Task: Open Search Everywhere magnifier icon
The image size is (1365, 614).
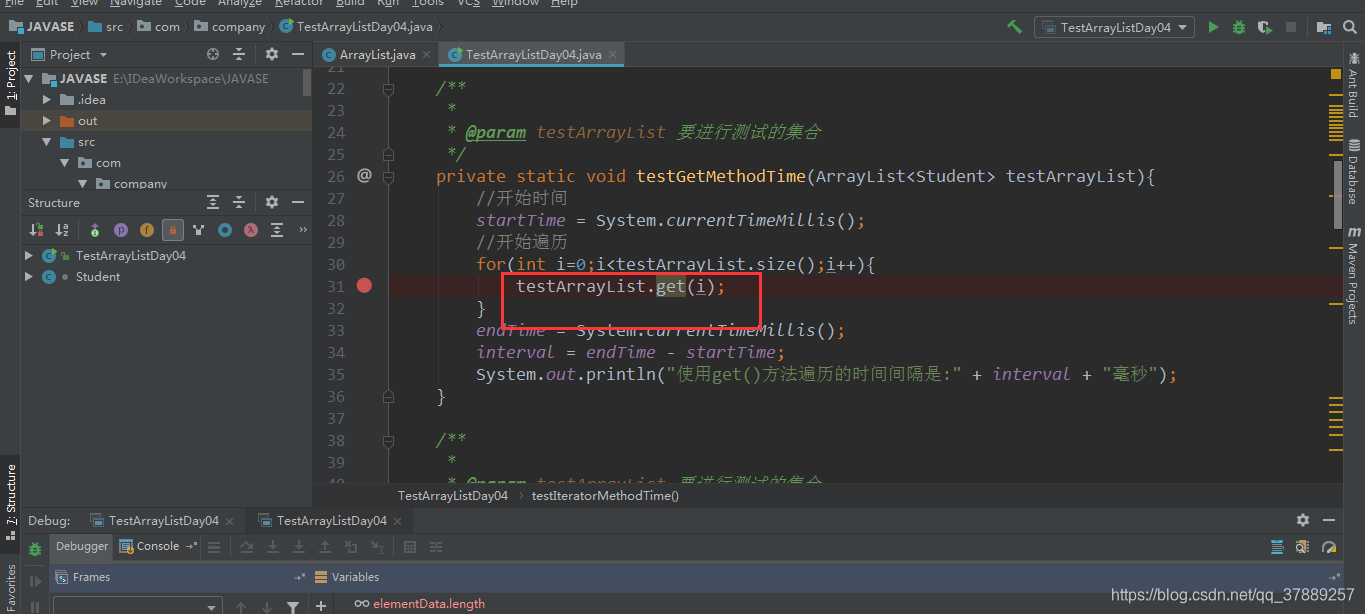Action: point(1350,27)
